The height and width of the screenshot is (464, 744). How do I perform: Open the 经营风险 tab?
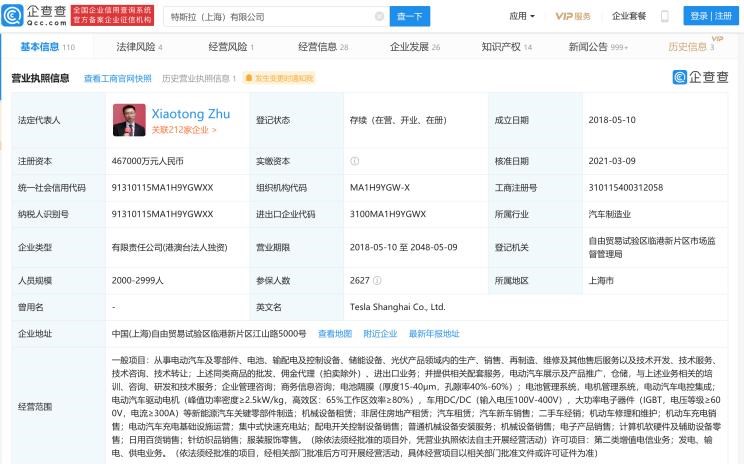[231, 46]
